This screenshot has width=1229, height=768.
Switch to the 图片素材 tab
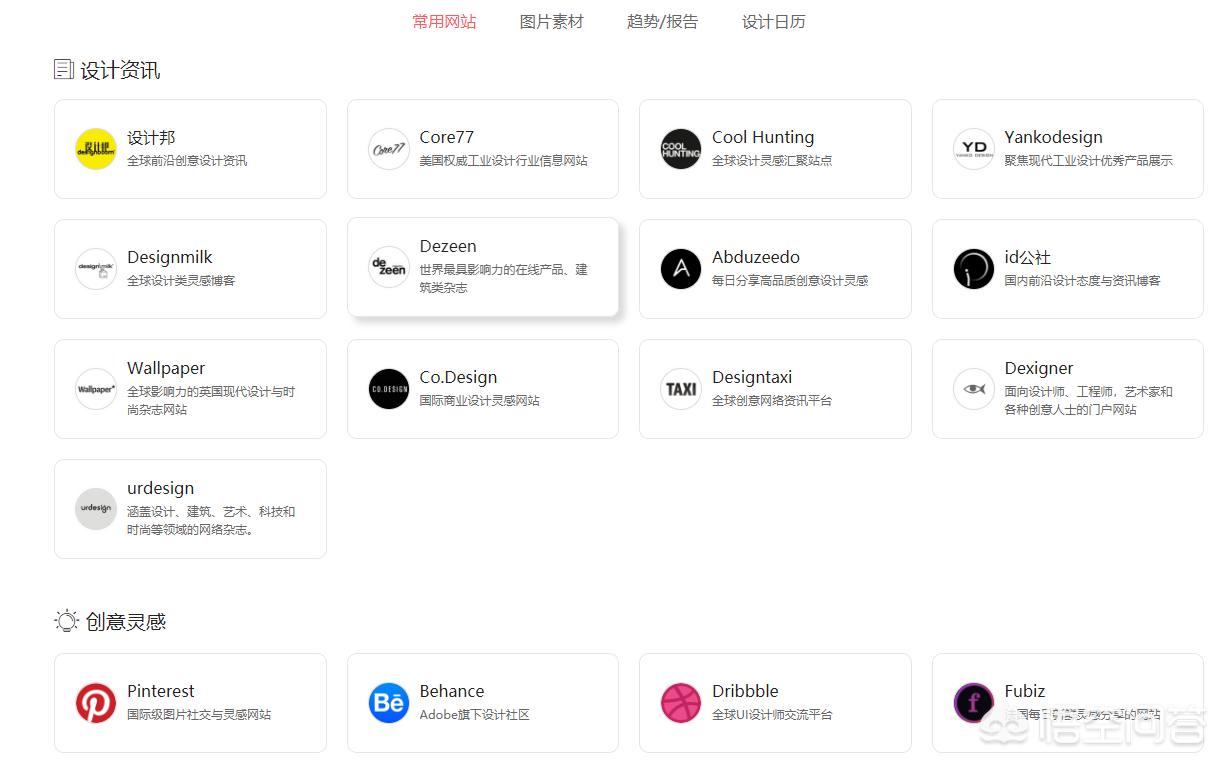[x=551, y=22]
